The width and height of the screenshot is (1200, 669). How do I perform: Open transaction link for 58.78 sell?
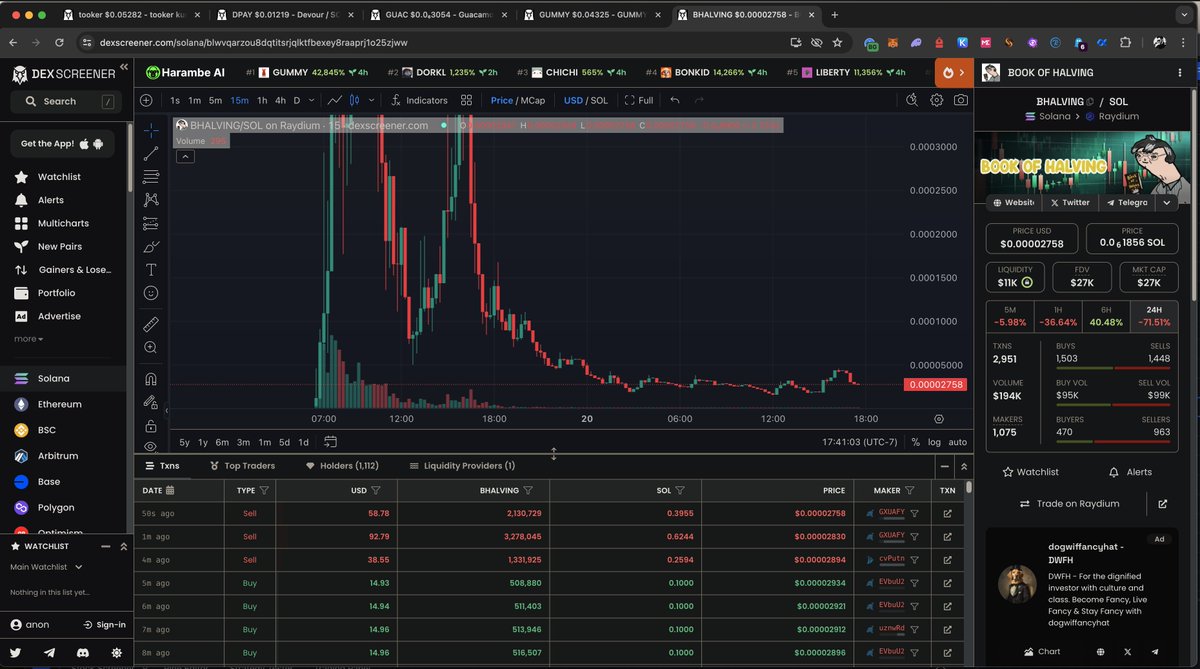pyautogui.click(x=947, y=513)
